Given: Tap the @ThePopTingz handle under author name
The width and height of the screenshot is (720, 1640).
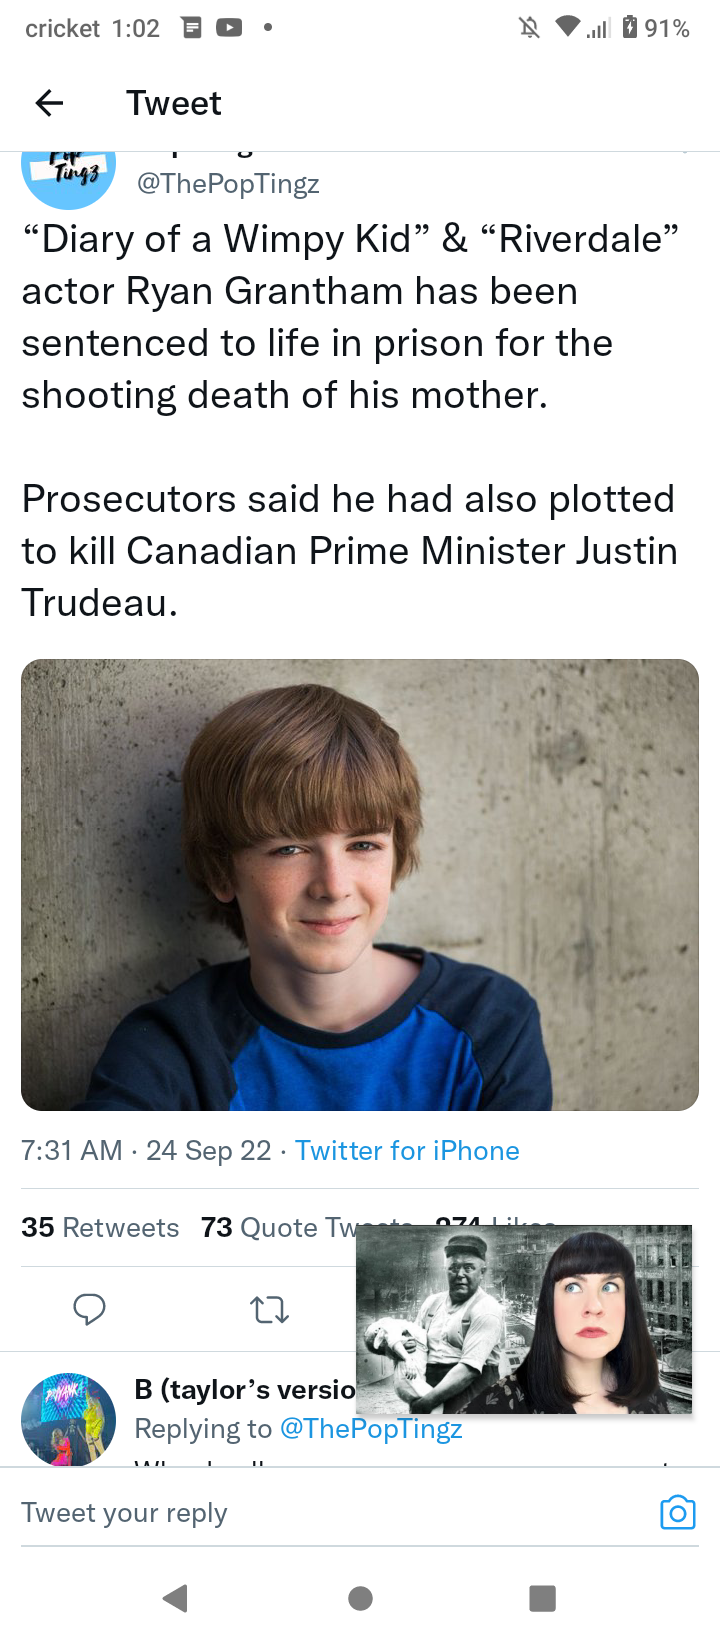Looking at the screenshot, I should tap(228, 184).
